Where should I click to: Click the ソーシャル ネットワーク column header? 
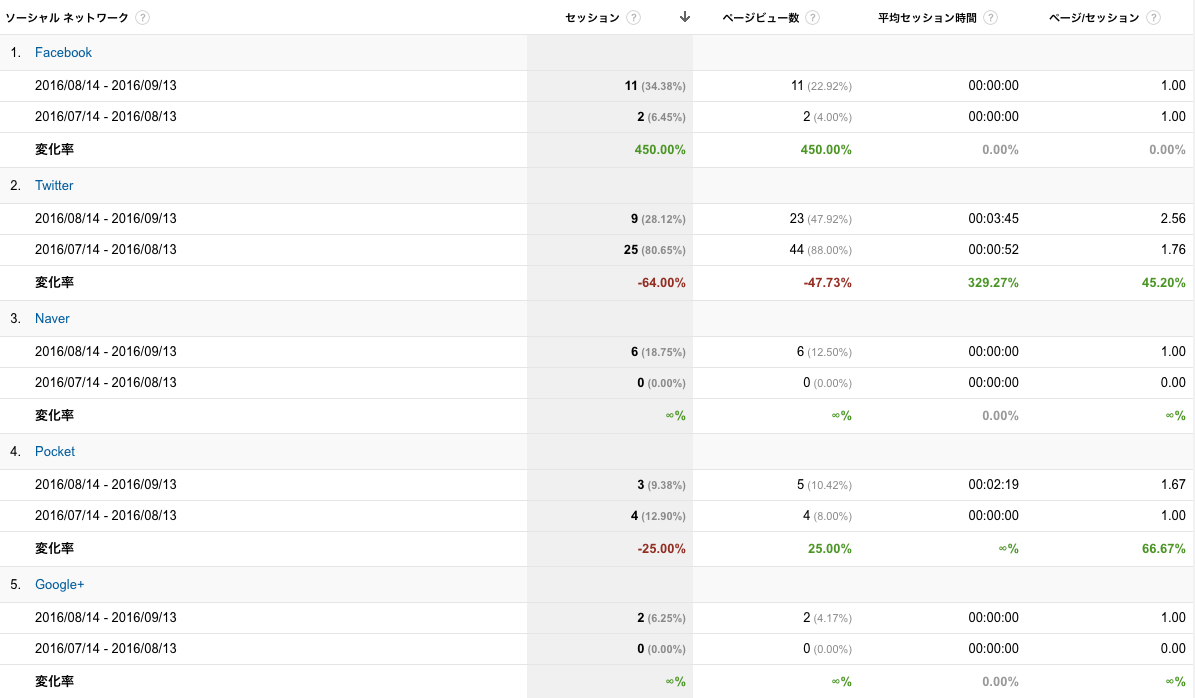point(67,18)
